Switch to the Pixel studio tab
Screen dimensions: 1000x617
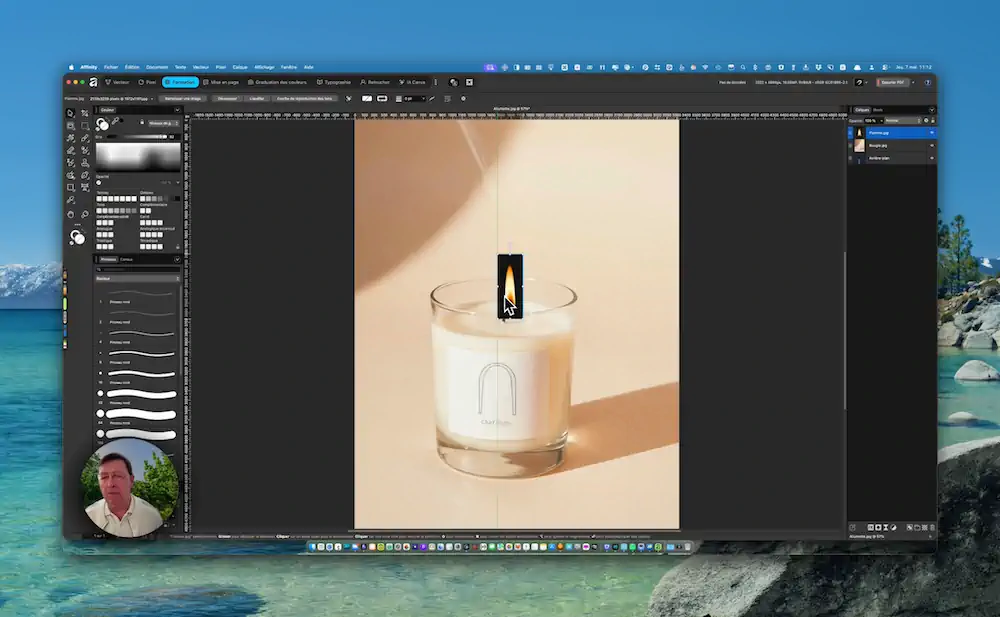point(147,82)
